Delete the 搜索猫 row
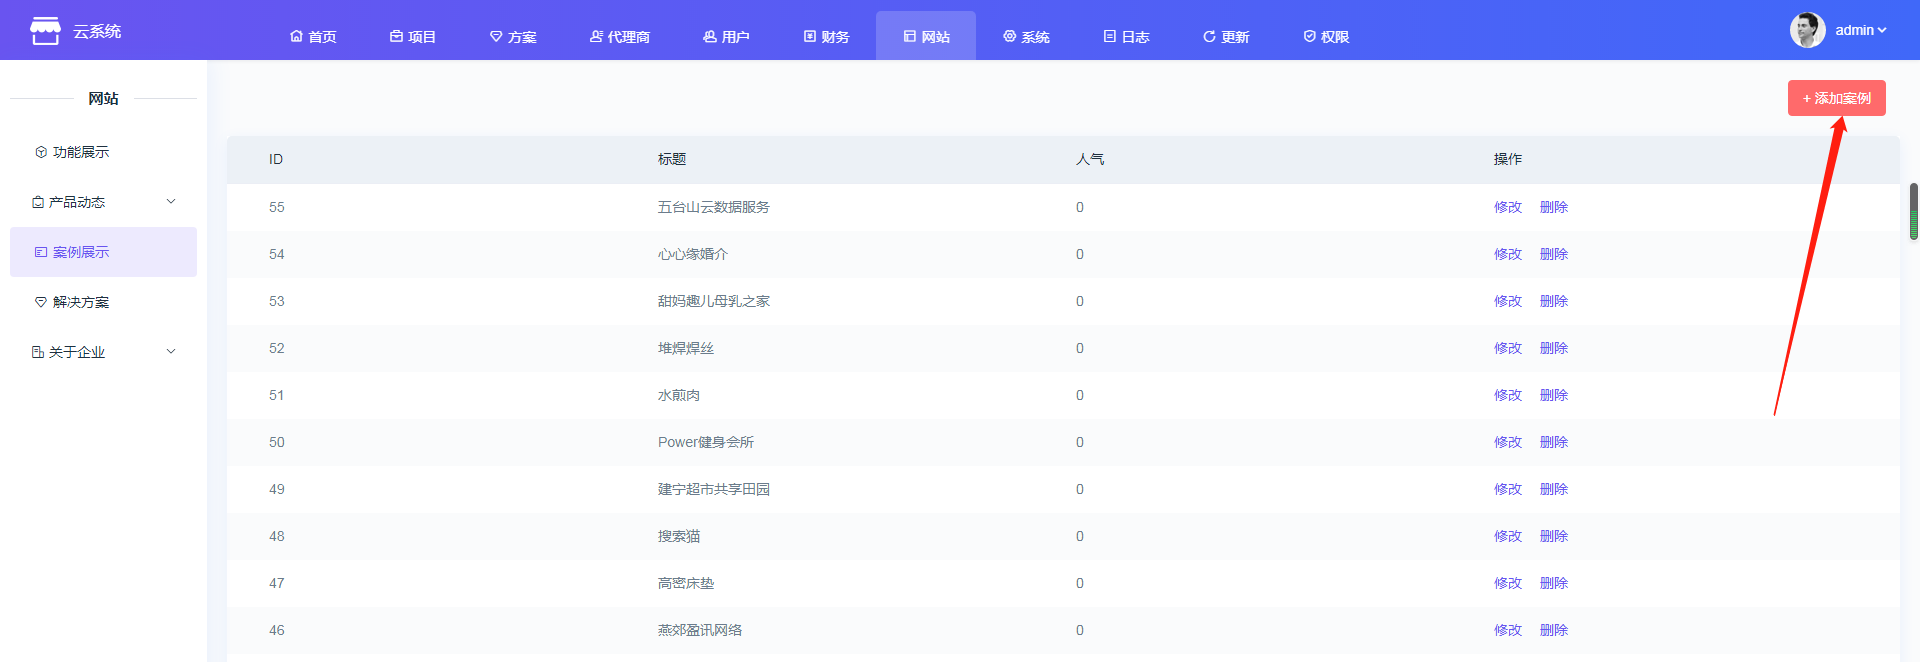This screenshot has height=662, width=1920. pyautogui.click(x=1554, y=536)
